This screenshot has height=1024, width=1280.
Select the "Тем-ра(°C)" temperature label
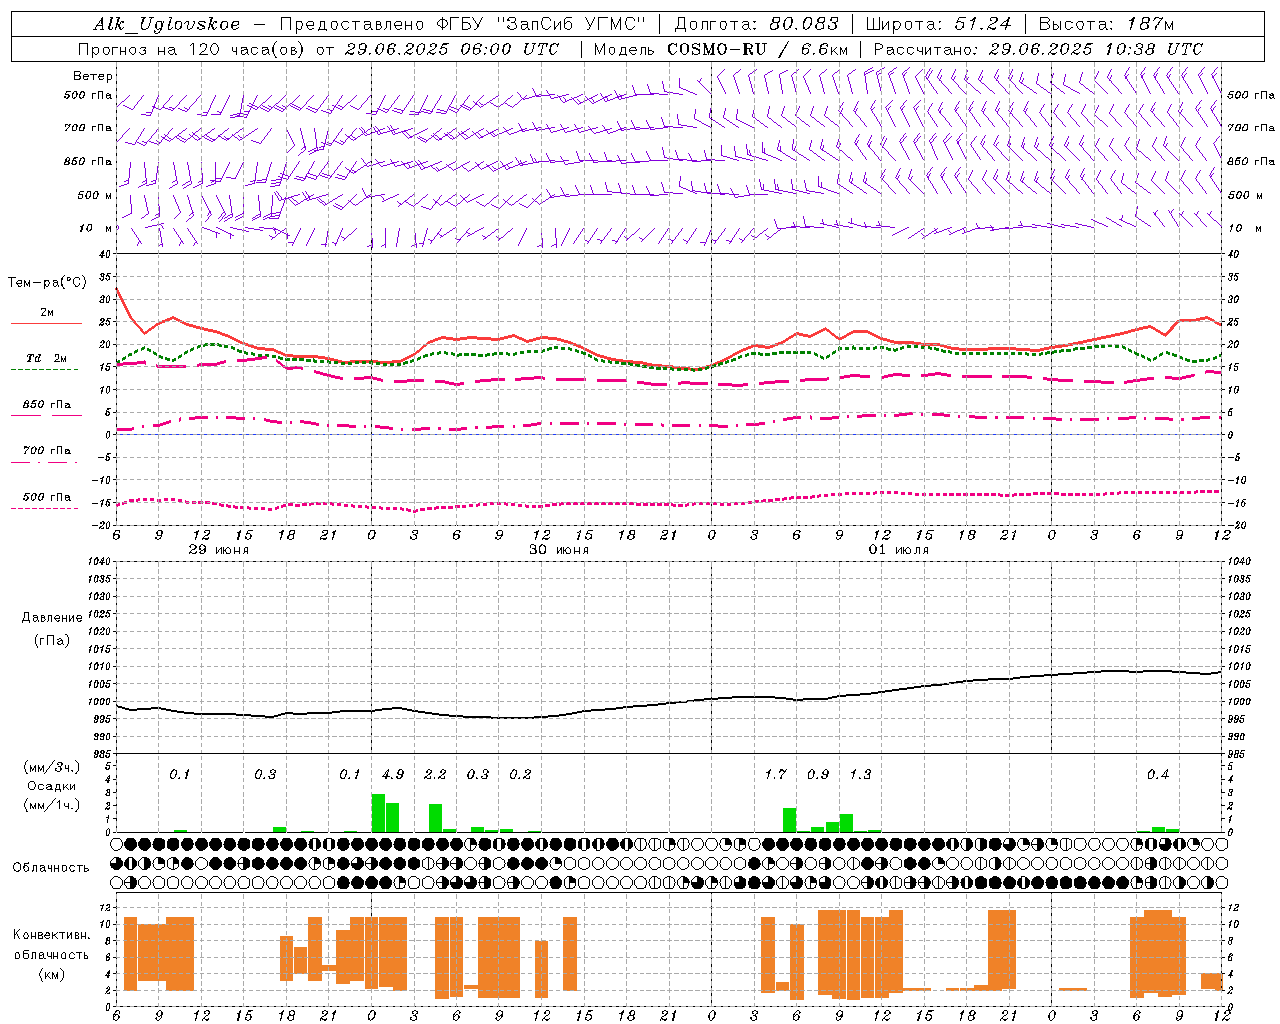pos(47,283)
